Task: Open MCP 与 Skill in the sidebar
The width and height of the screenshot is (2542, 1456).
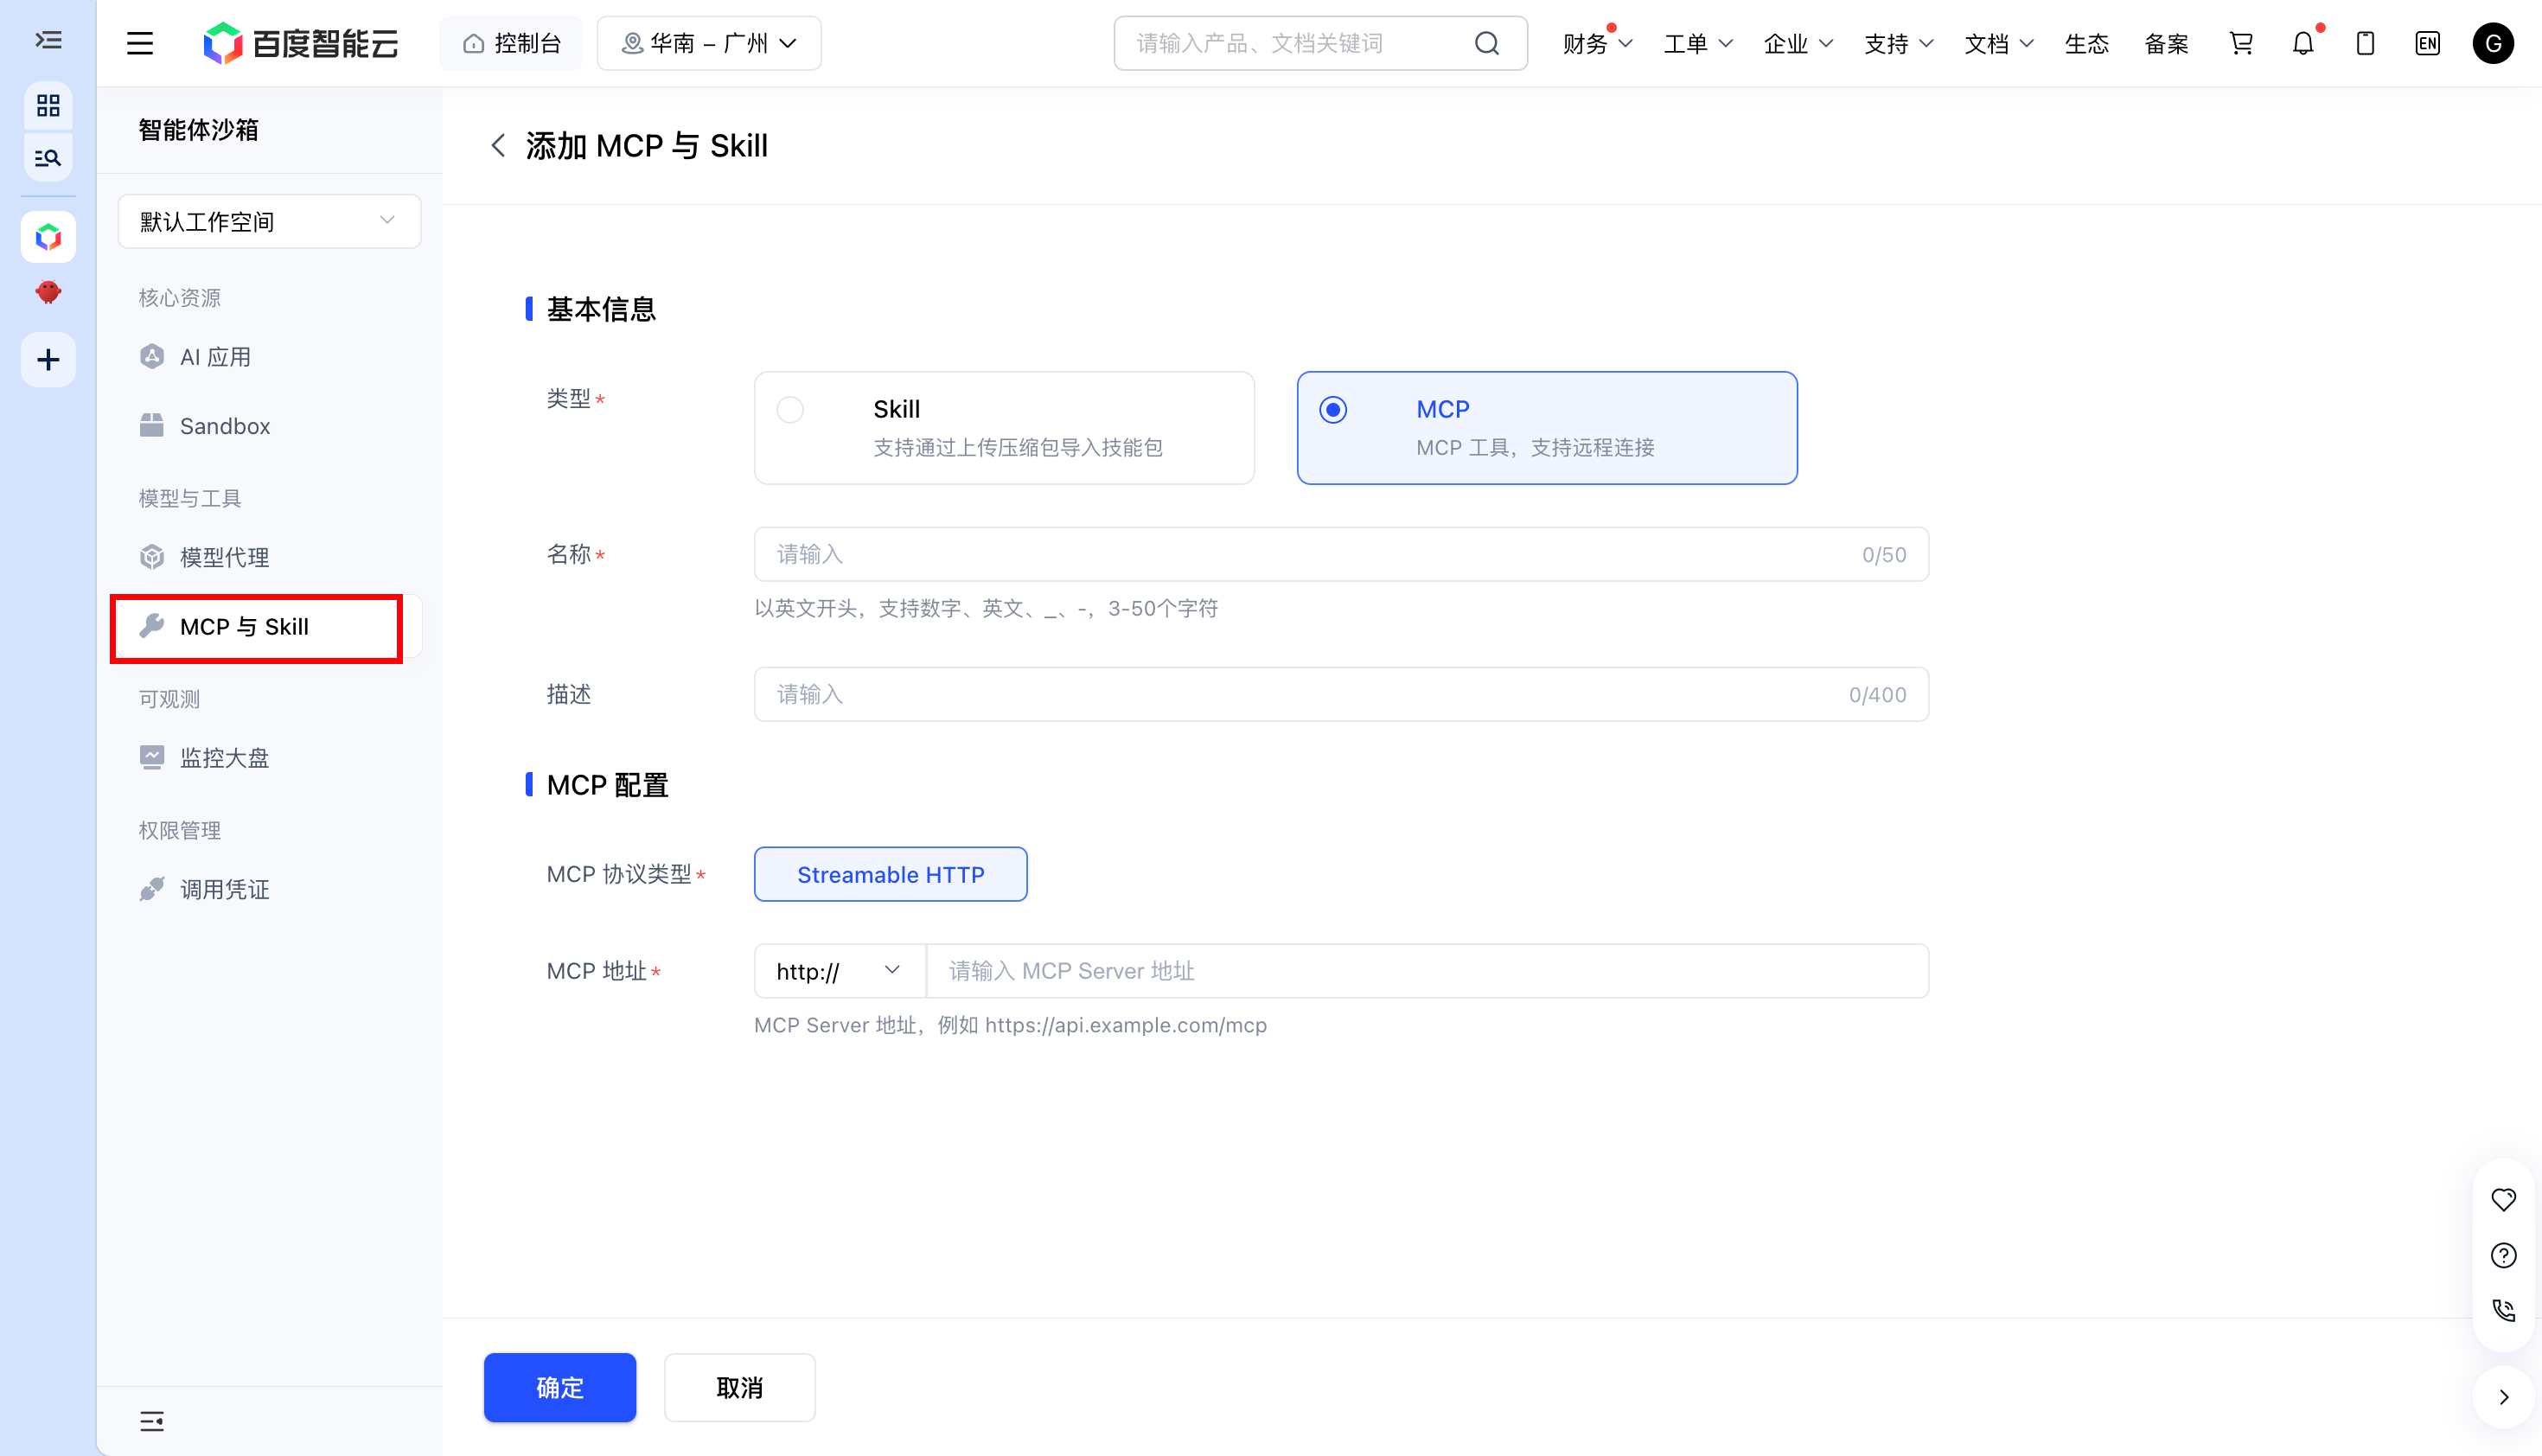Action: [268, 627]
